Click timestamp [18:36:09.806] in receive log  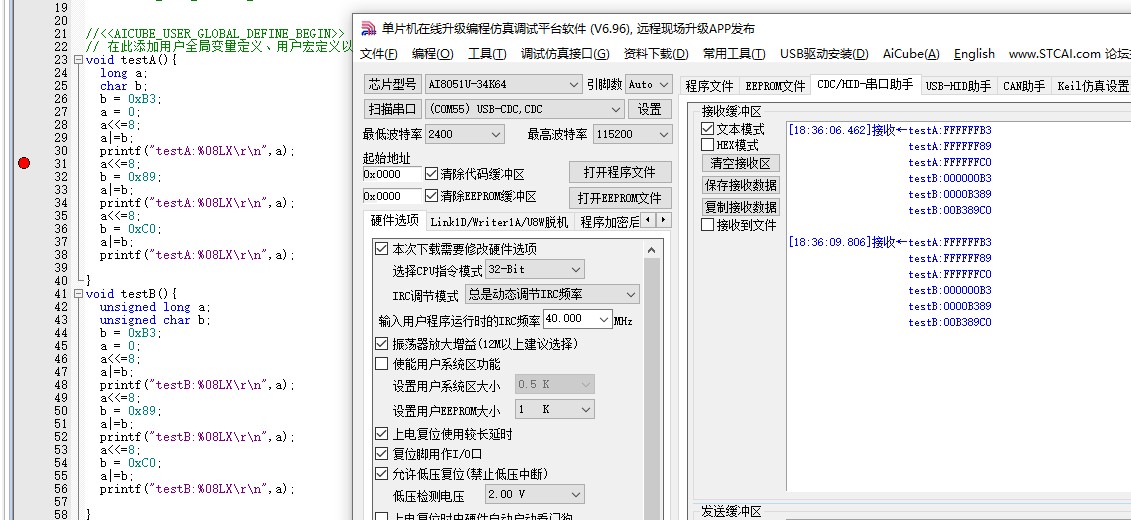[829, 242]
